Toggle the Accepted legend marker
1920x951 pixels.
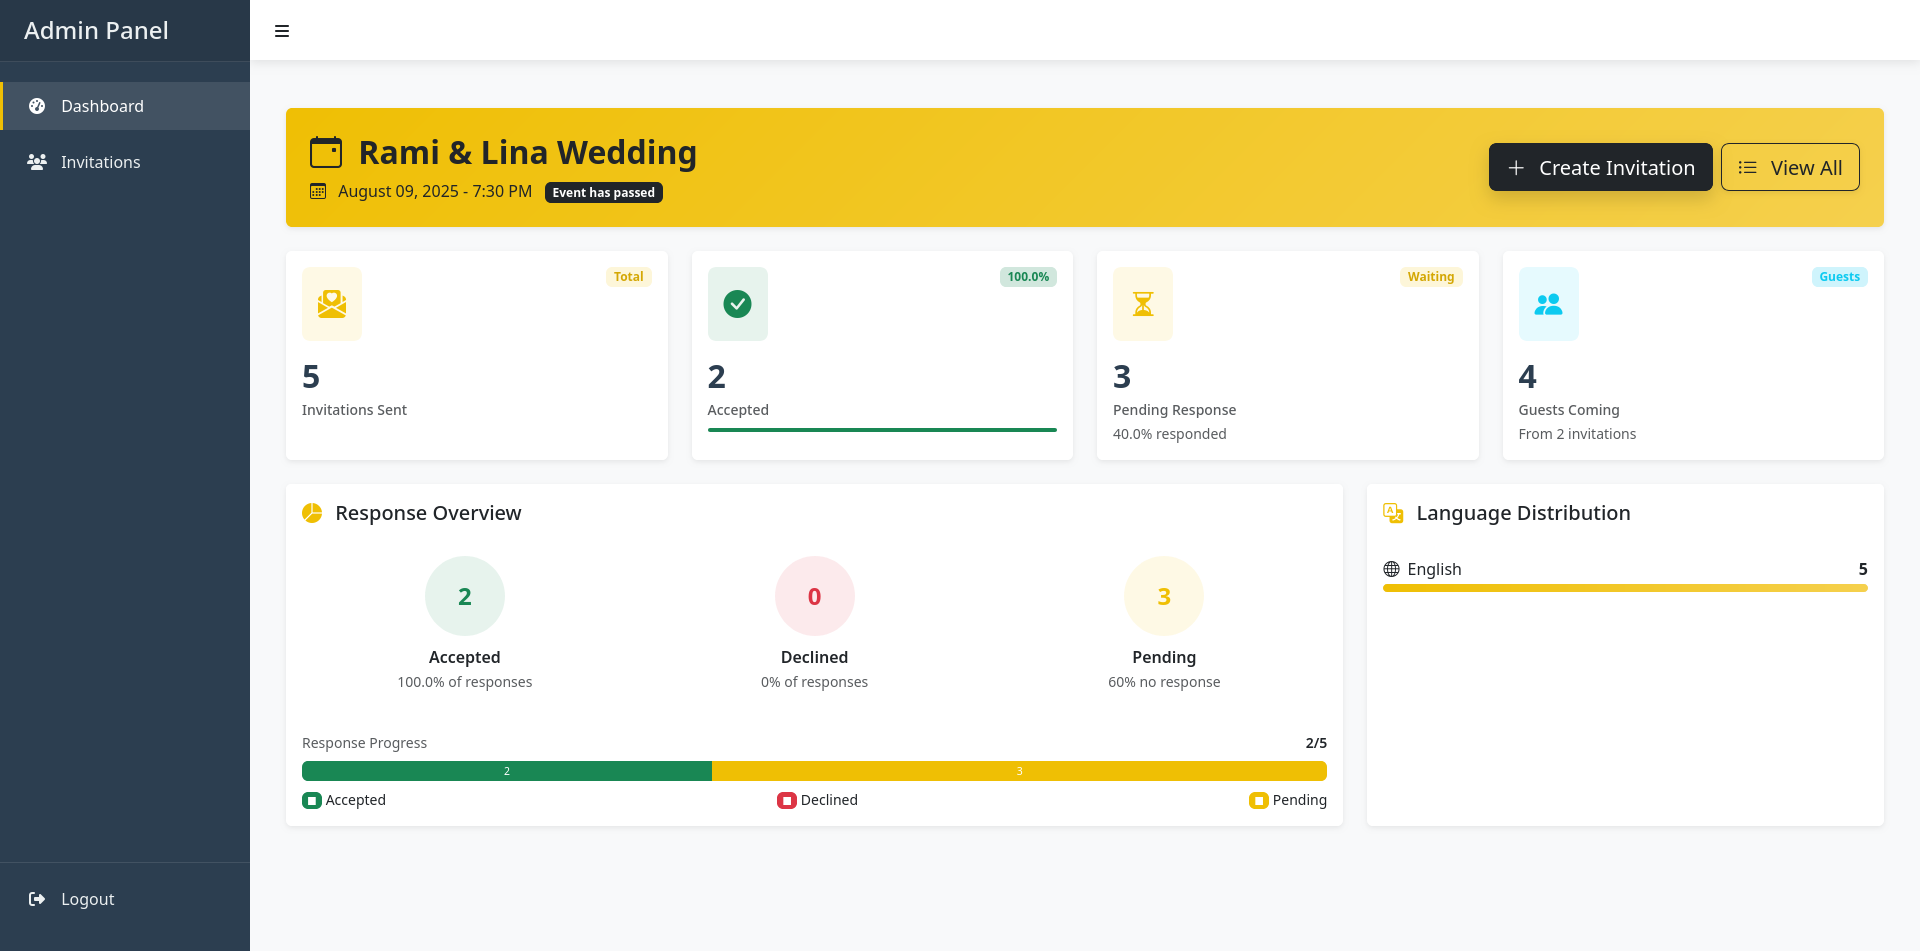311,800
